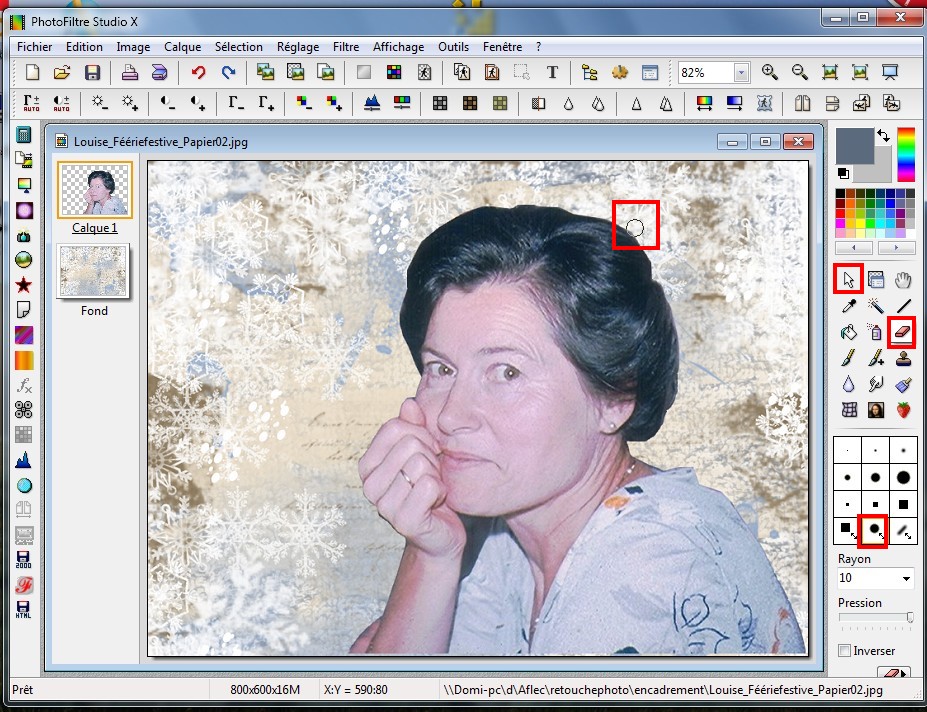Apply Auto levels icon
Viewport: 927px width, 712px height.
[x=31, y=103]
